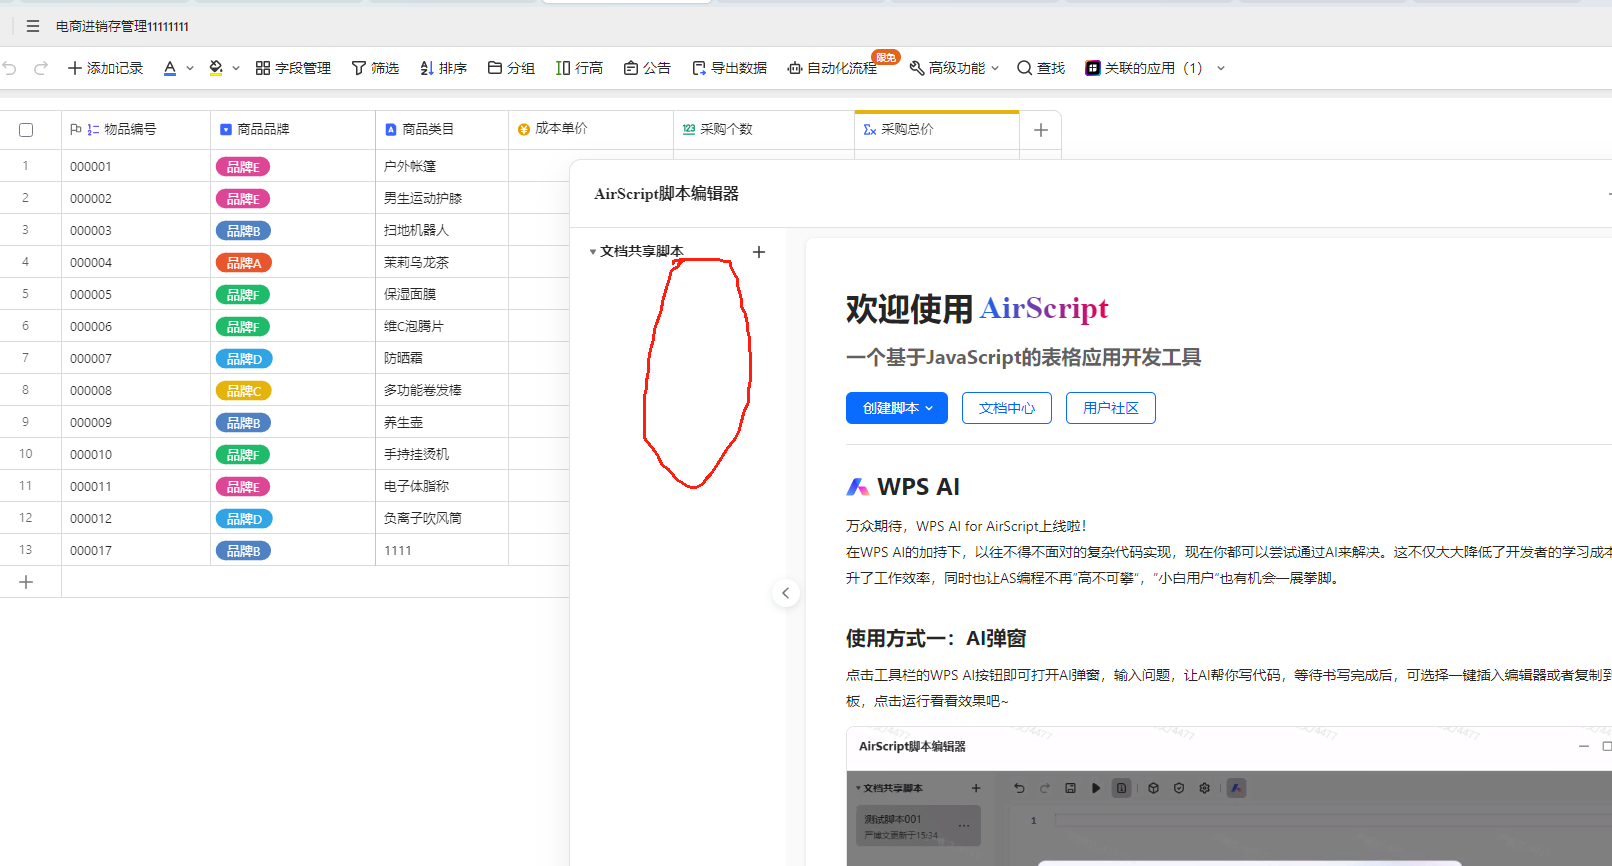
Task: Add a shared script with the plus icon
Action: pos(759,252)
